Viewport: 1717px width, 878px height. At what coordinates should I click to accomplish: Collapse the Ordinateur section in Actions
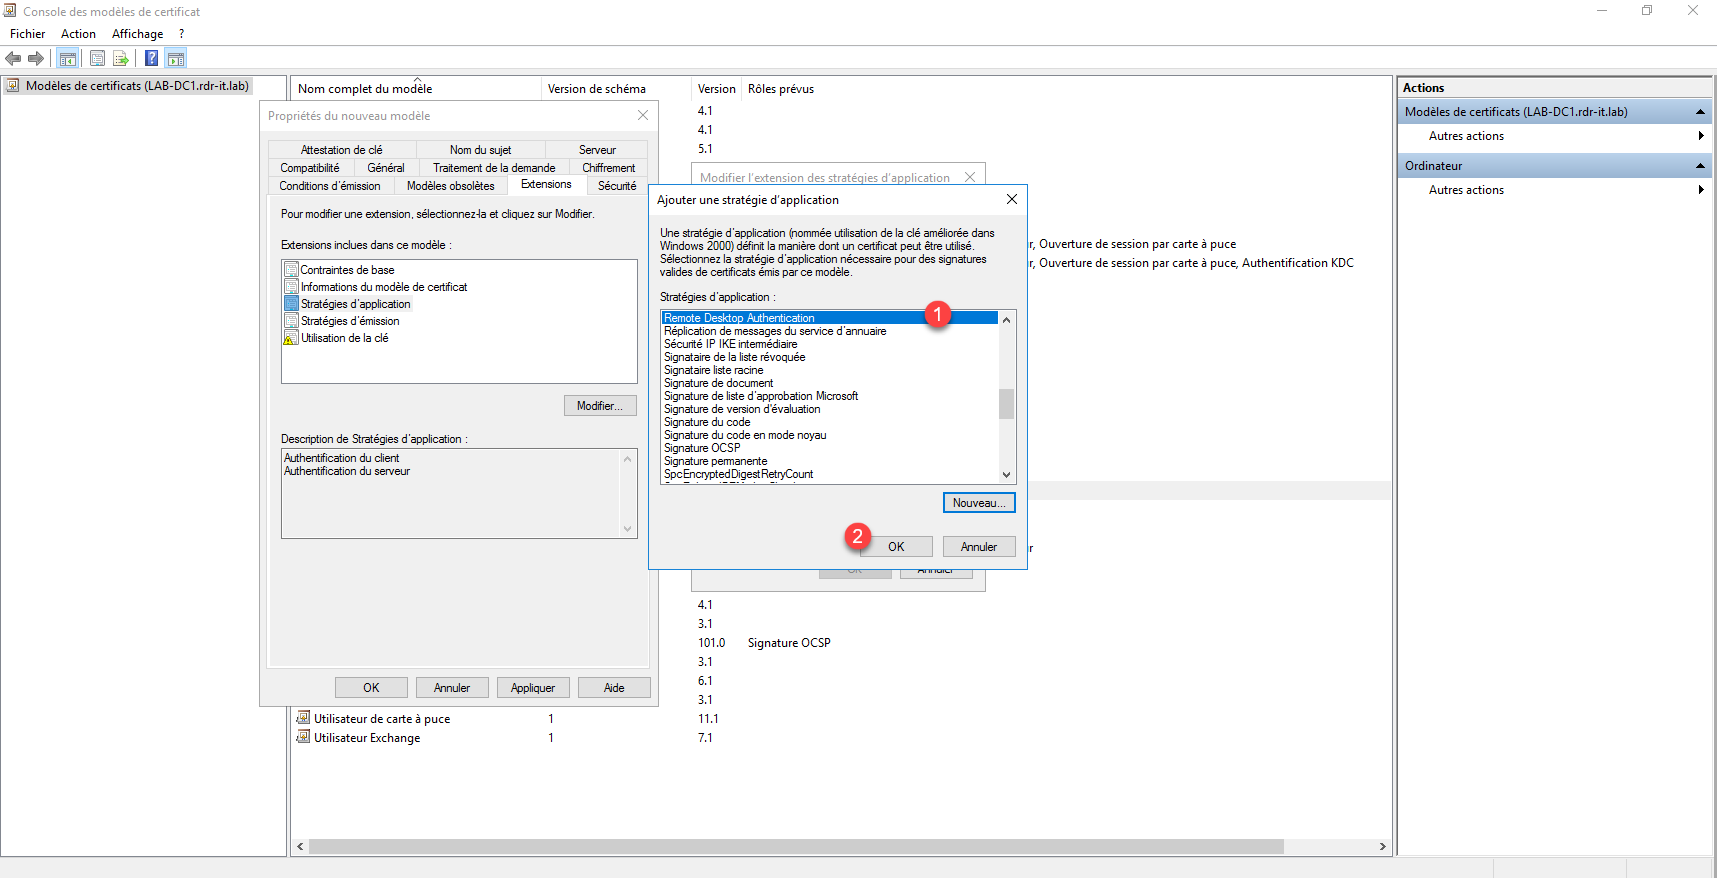point(1699,166)
